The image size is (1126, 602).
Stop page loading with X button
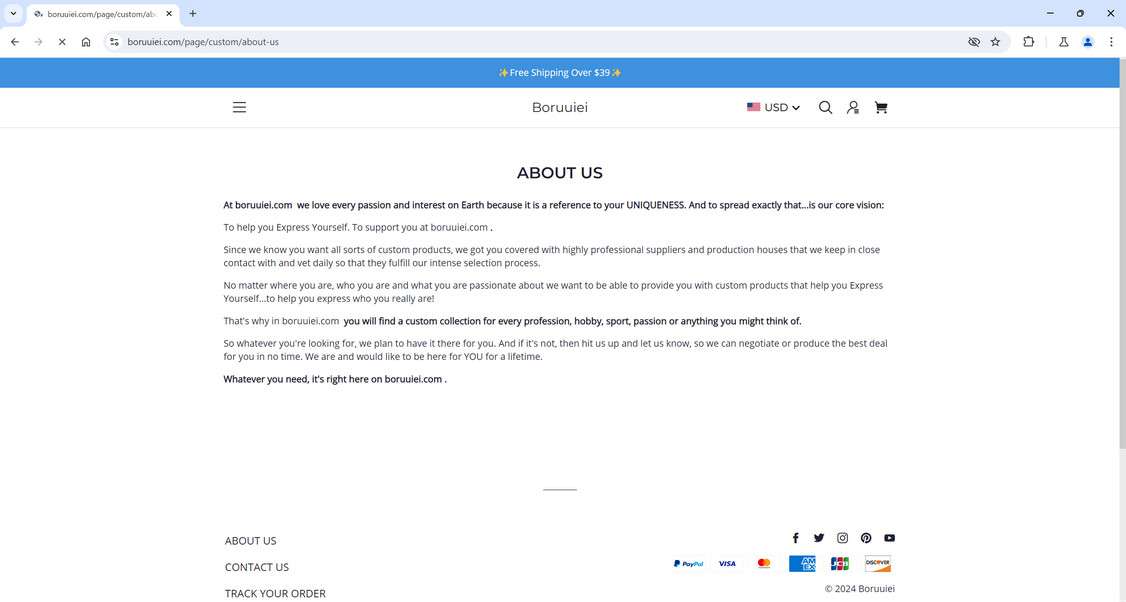pos(62,42)
